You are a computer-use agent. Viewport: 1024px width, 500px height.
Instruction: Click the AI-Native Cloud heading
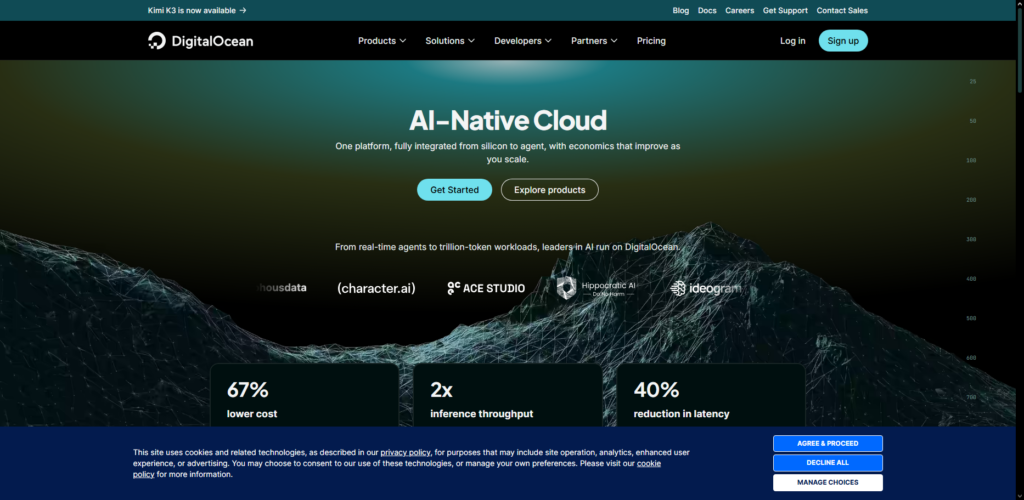pos(508,121)
